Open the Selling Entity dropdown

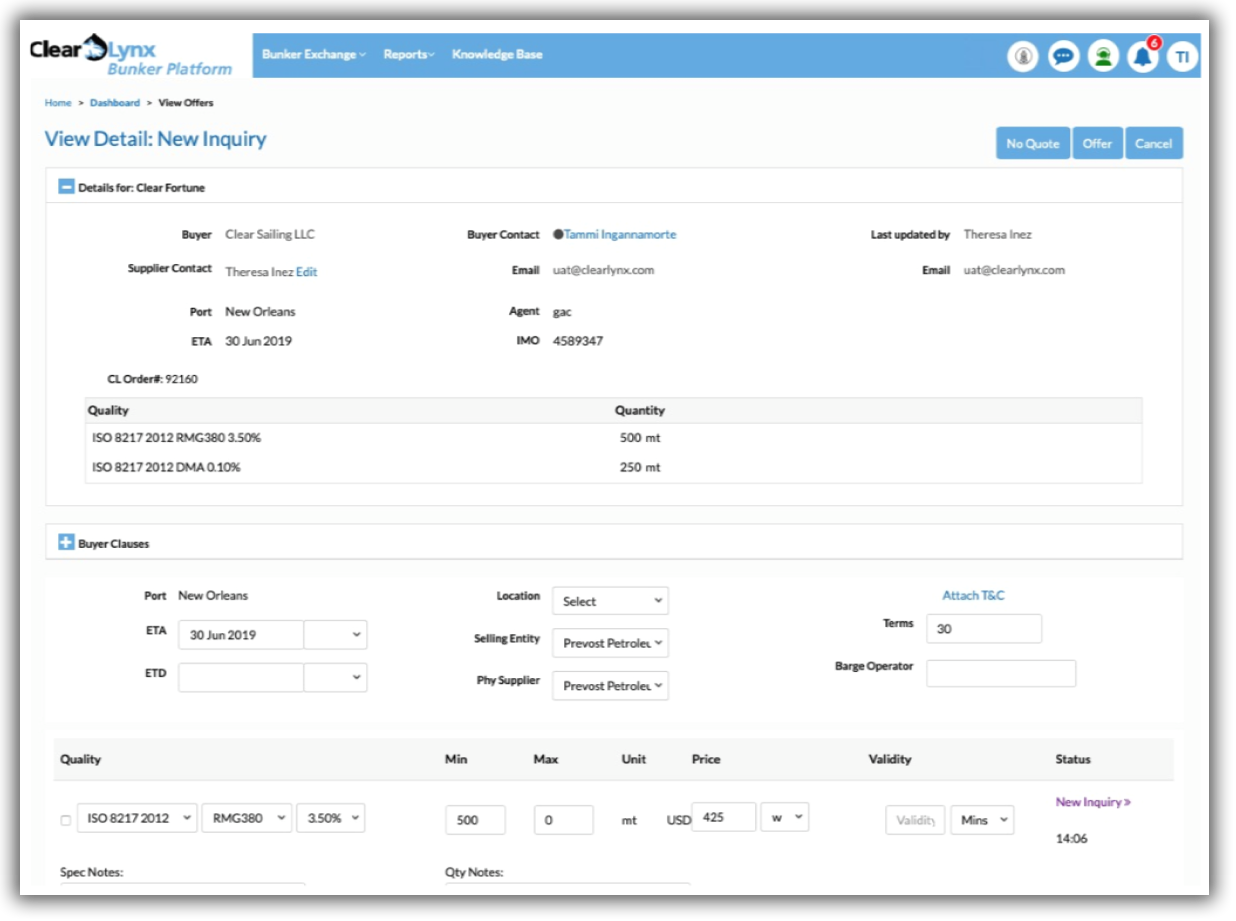[610, 643]
